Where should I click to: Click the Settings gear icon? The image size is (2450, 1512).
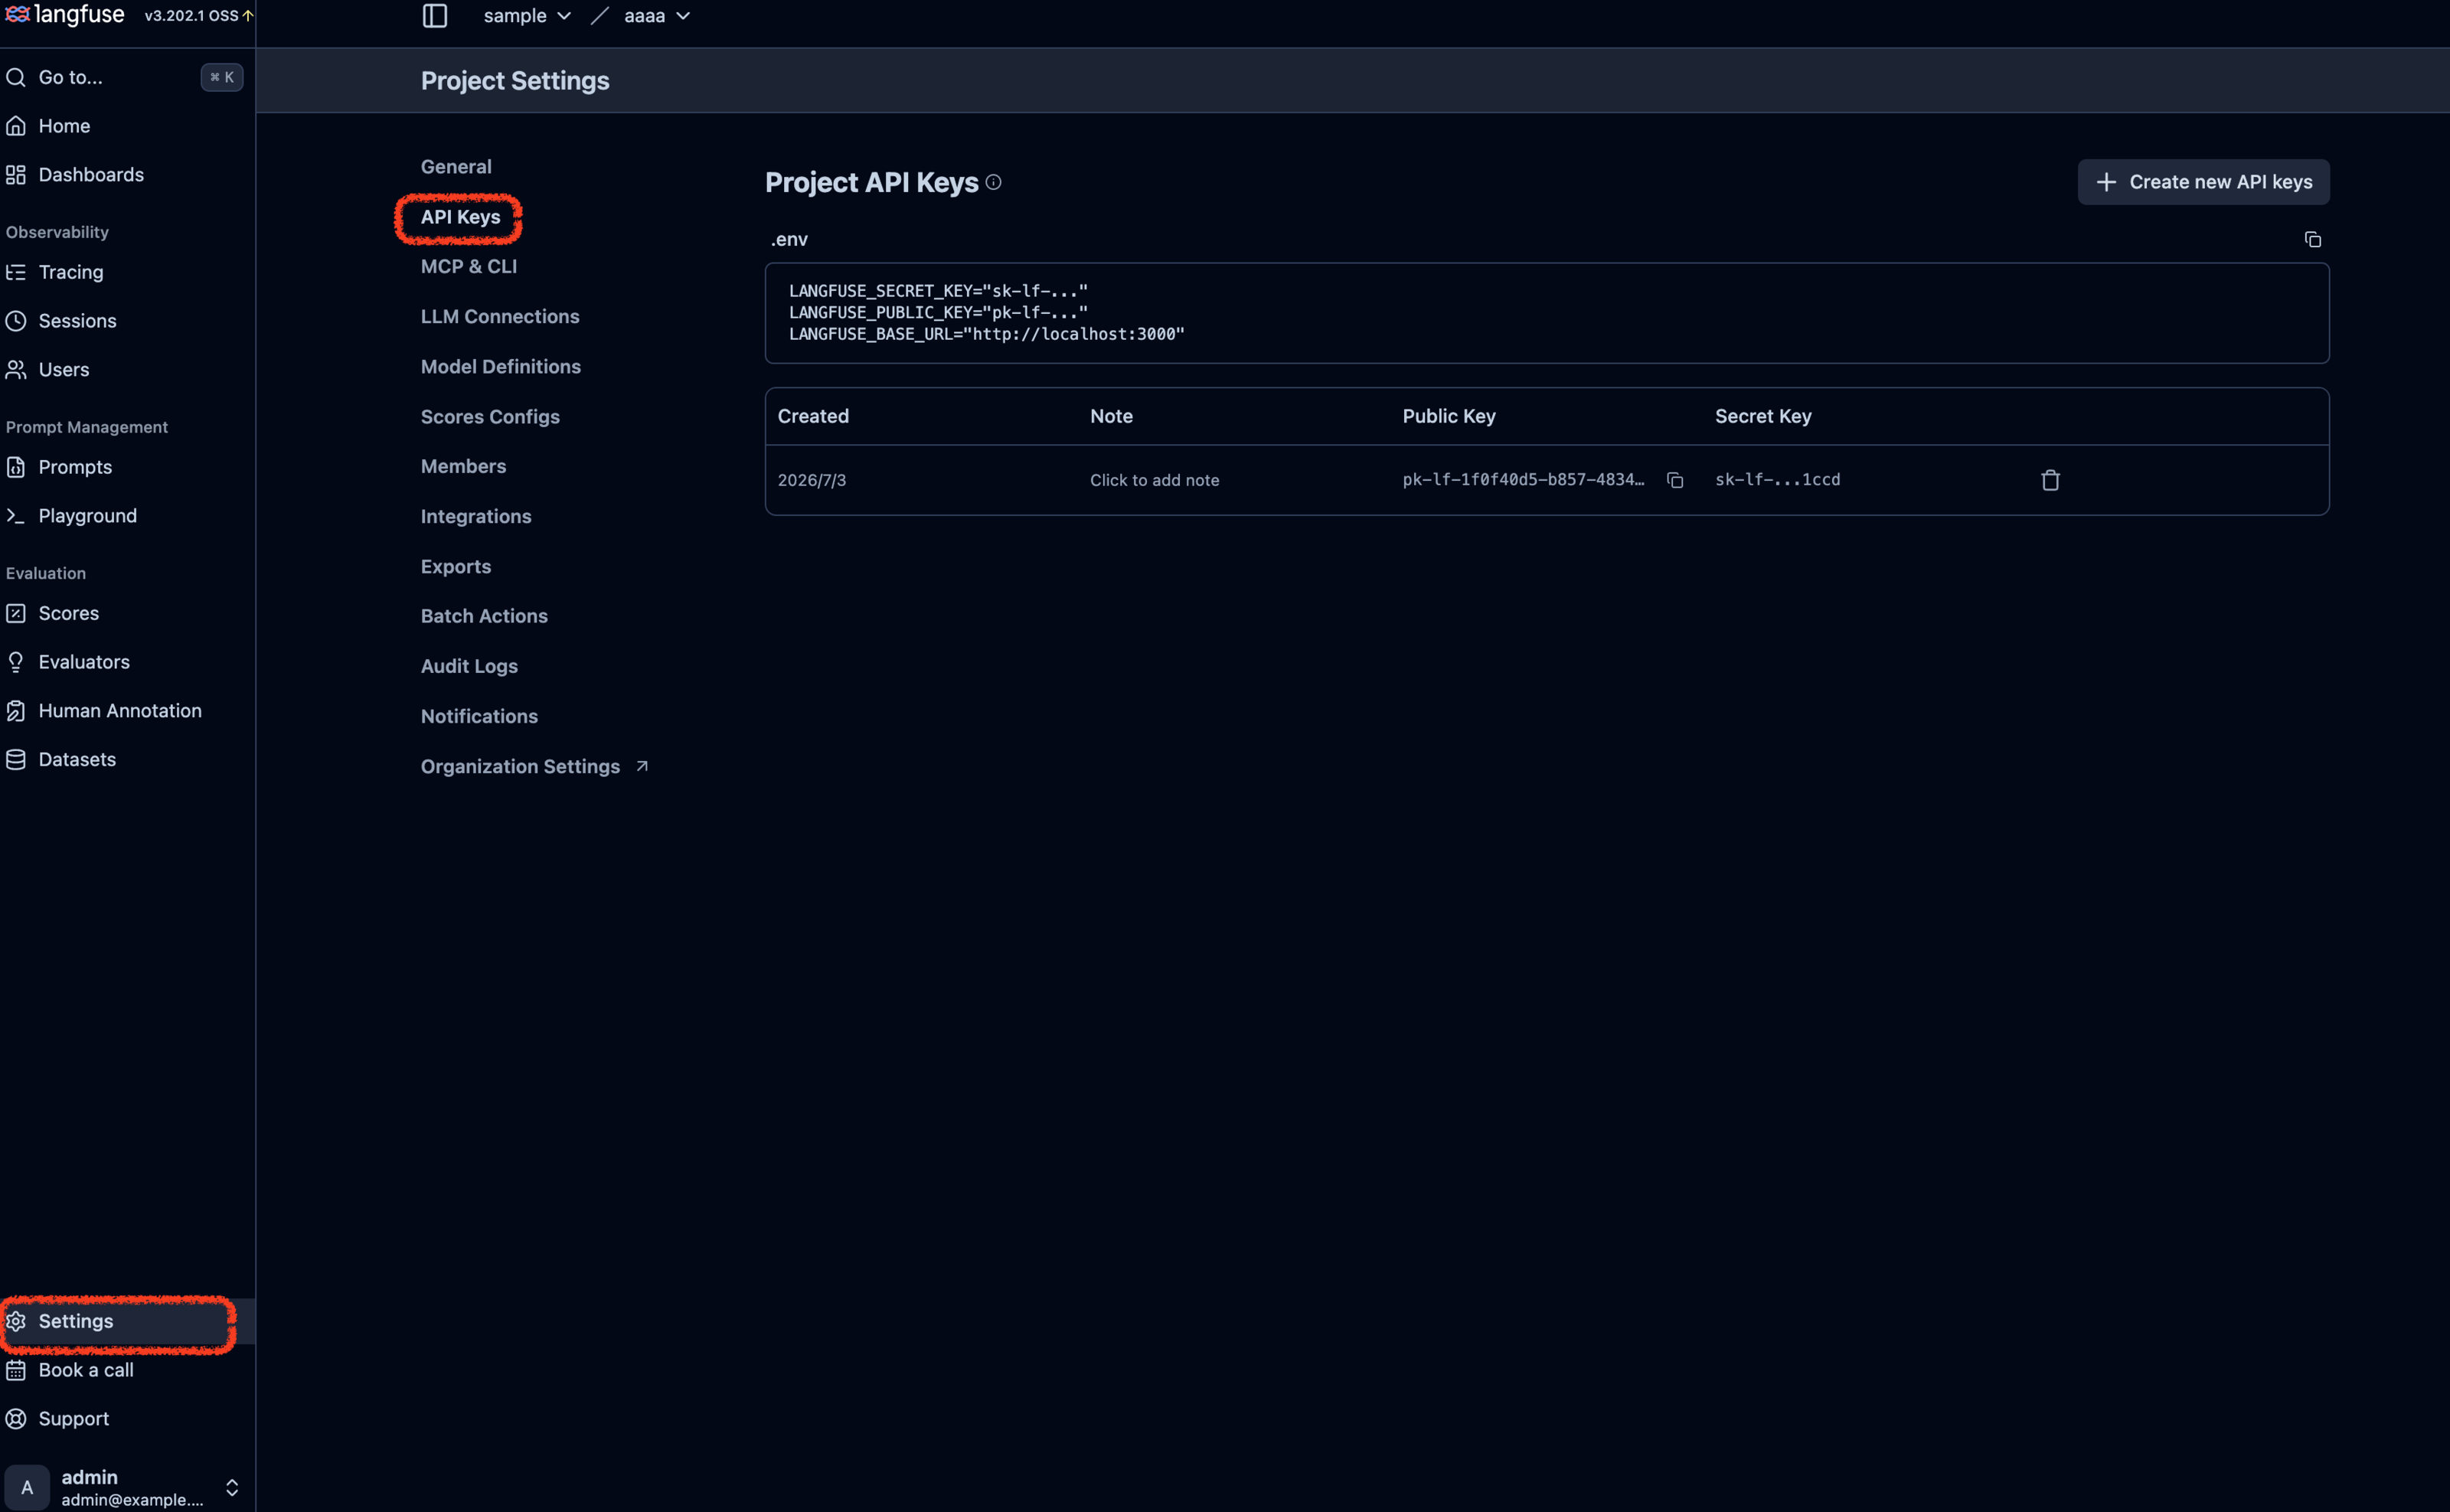16,1322
